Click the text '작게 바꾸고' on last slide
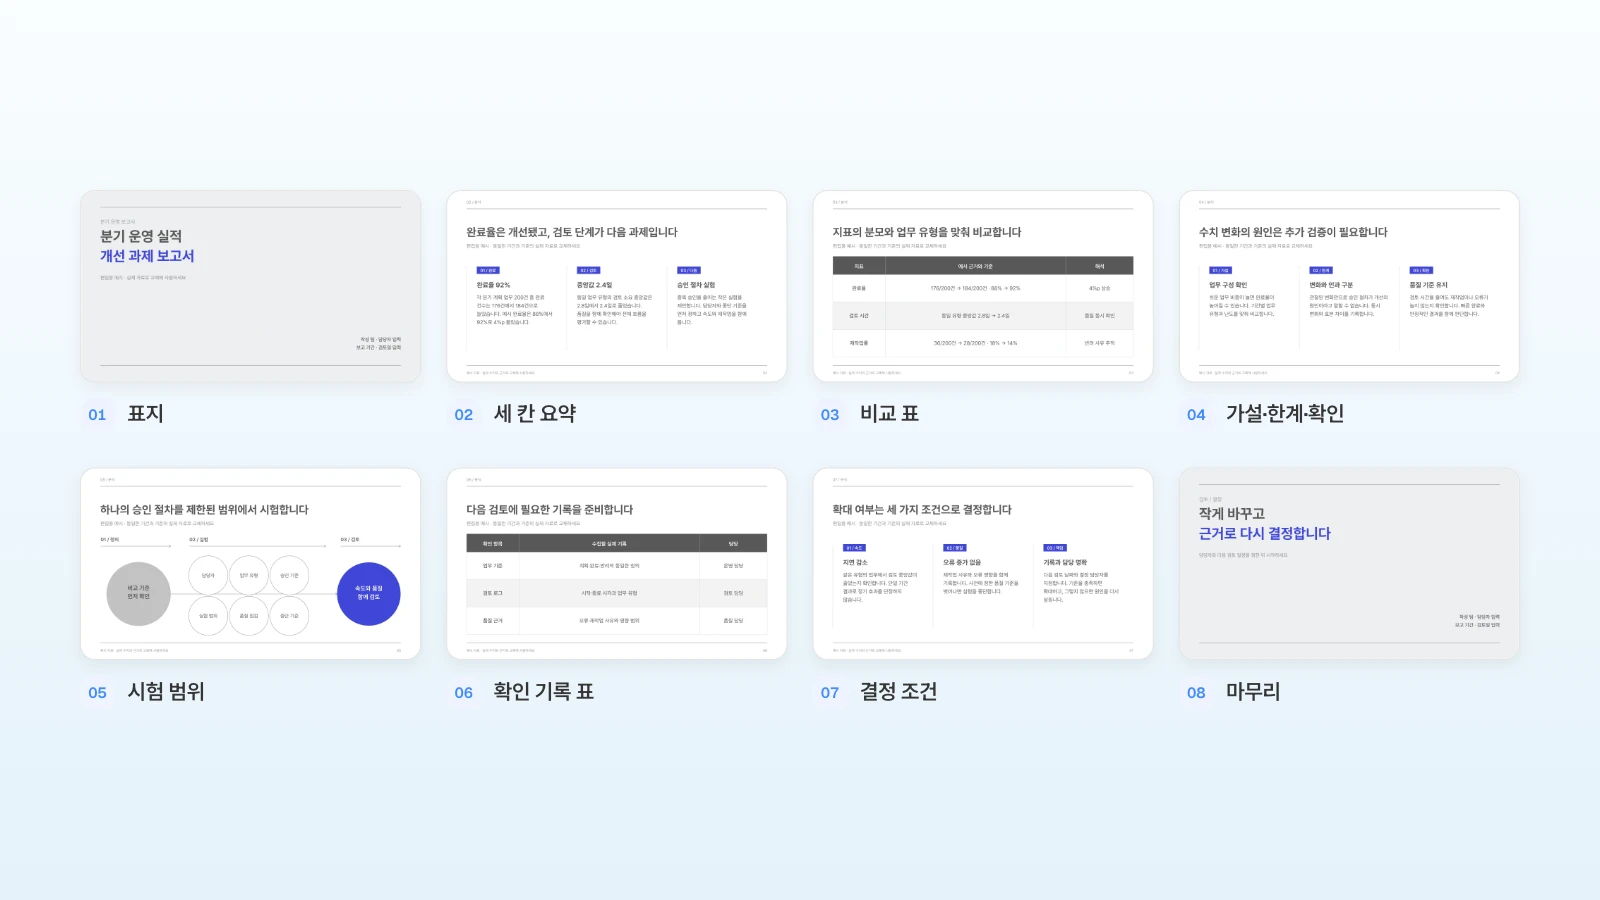The image size is (1600, 900). pos(1232,514)
